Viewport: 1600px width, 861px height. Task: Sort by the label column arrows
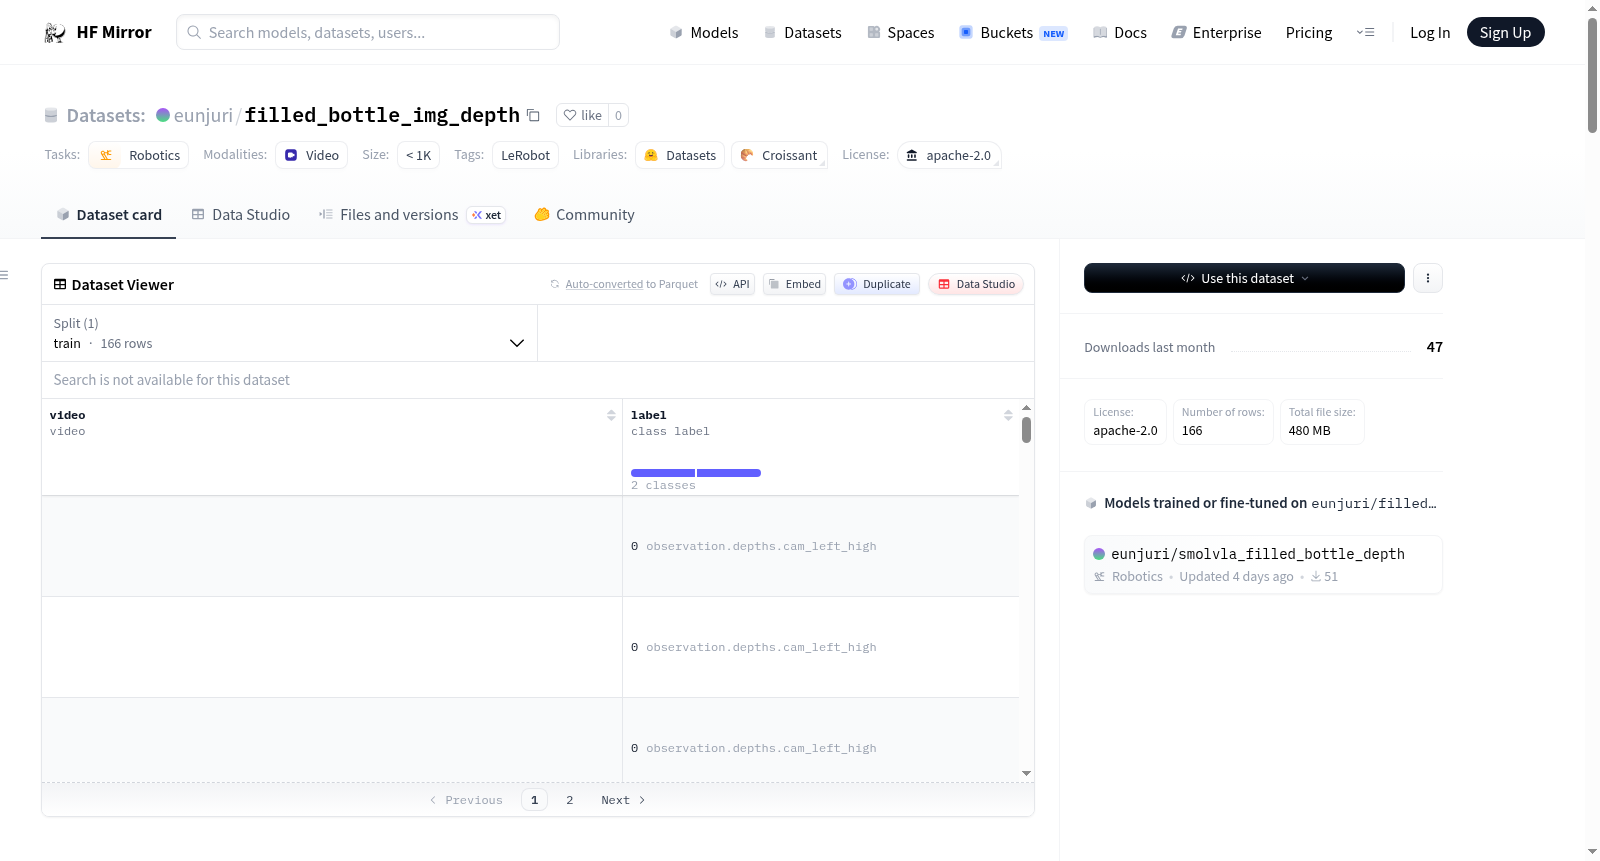coord(1008,415)
